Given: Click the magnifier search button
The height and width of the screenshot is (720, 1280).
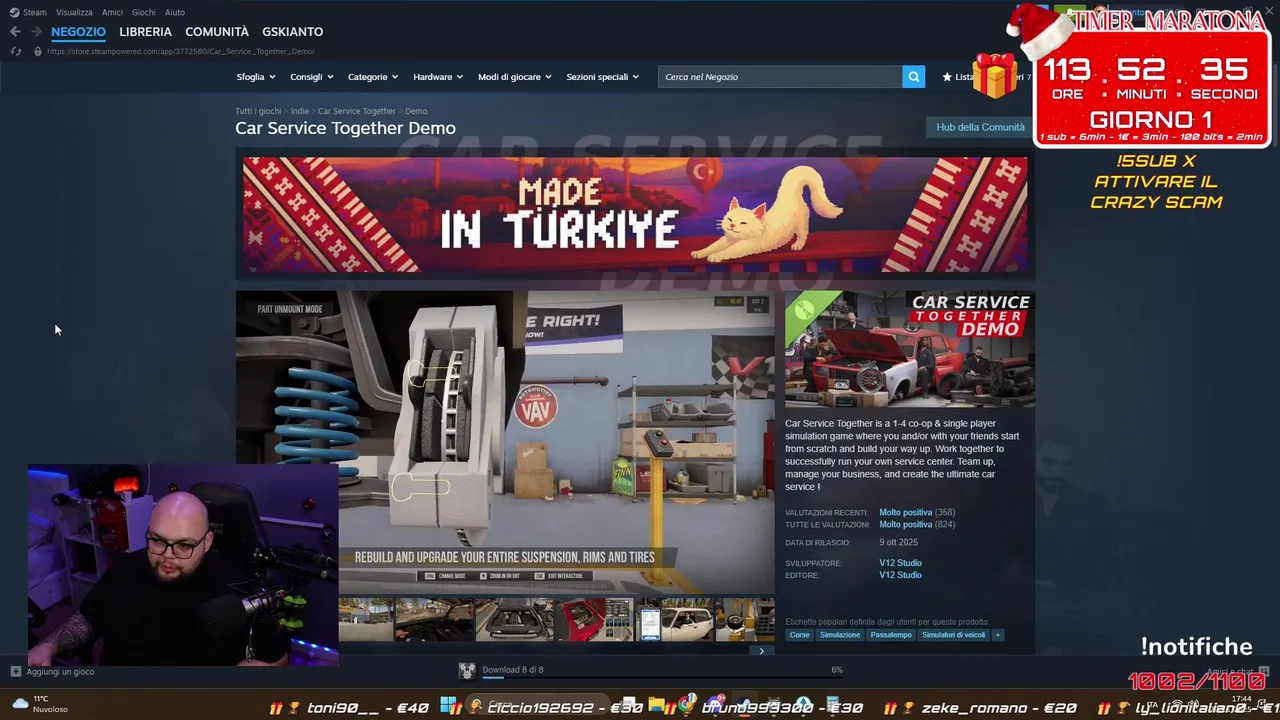Looking at the screenshot, I should coord(913,77).
